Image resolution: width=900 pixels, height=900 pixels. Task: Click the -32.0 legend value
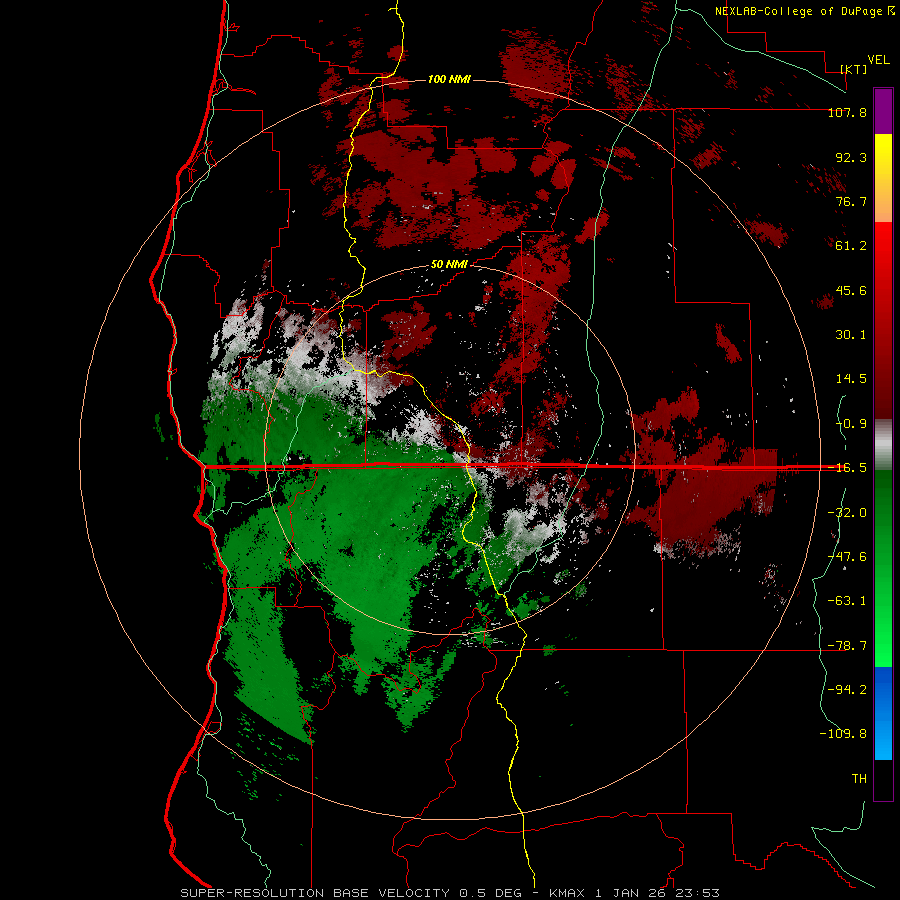click(847, 513)
